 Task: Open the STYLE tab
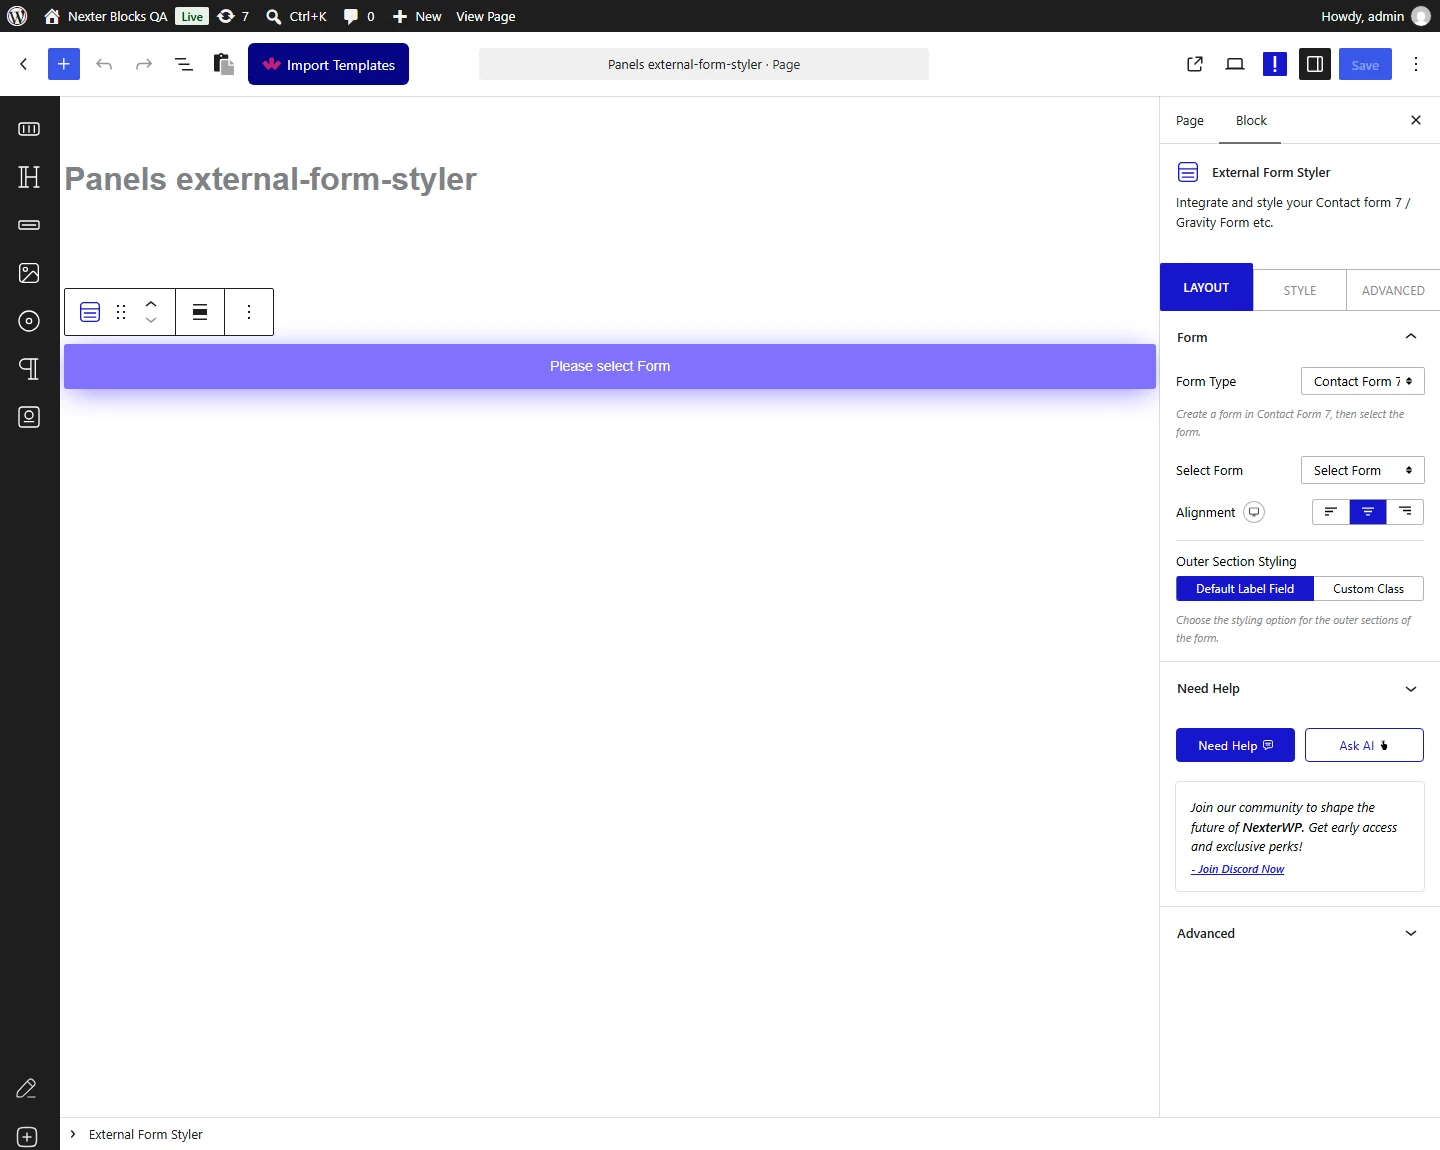coord(1300,290)
